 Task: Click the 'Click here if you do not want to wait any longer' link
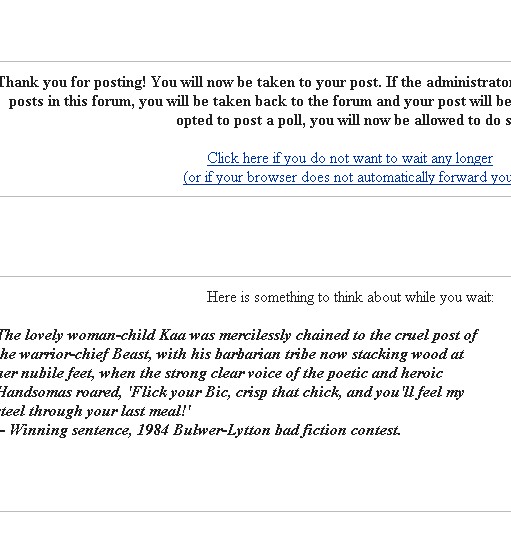click(350, 158)
